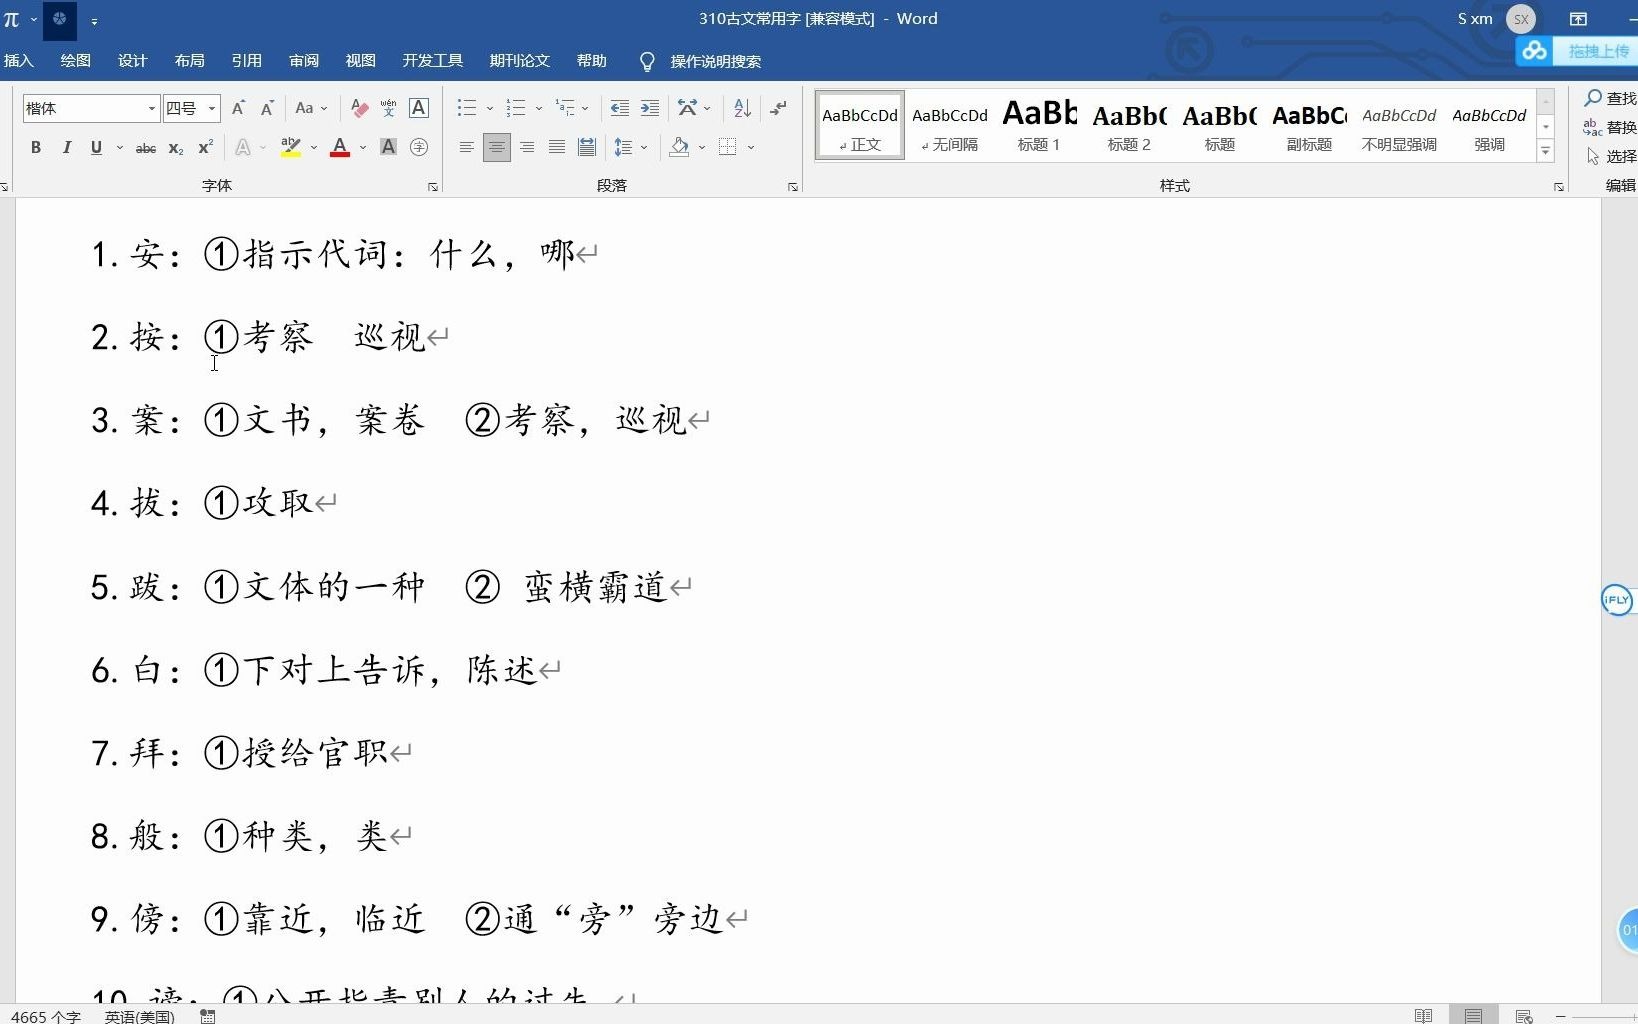Expand font color dropdown arrow
The image size is (1638, 1024).
click(363, 148)
